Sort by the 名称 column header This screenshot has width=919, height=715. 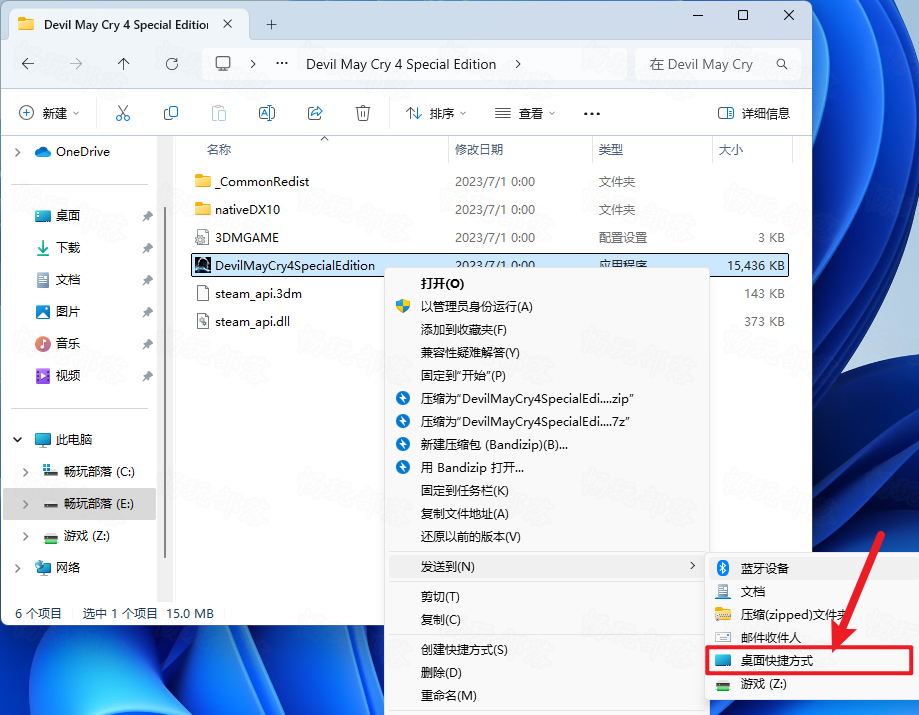tap(219, 150)
